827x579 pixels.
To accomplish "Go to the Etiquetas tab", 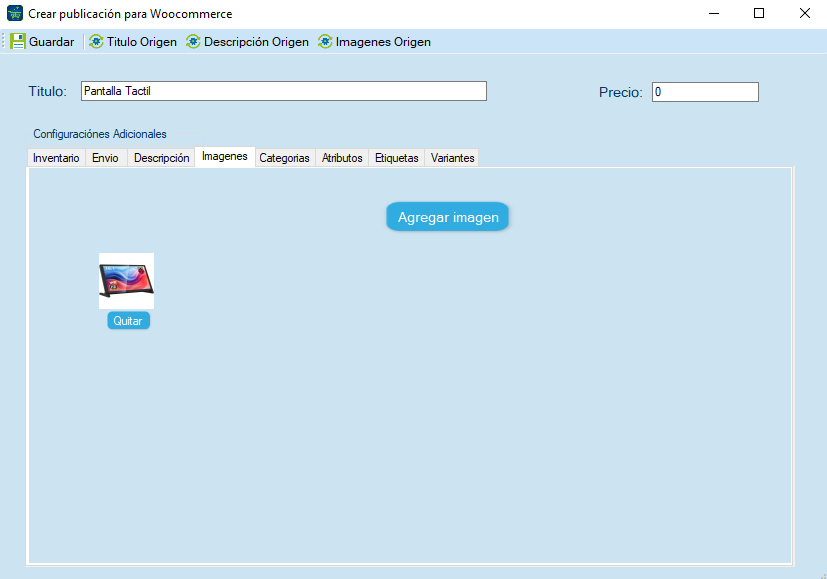I will [397, 158].
